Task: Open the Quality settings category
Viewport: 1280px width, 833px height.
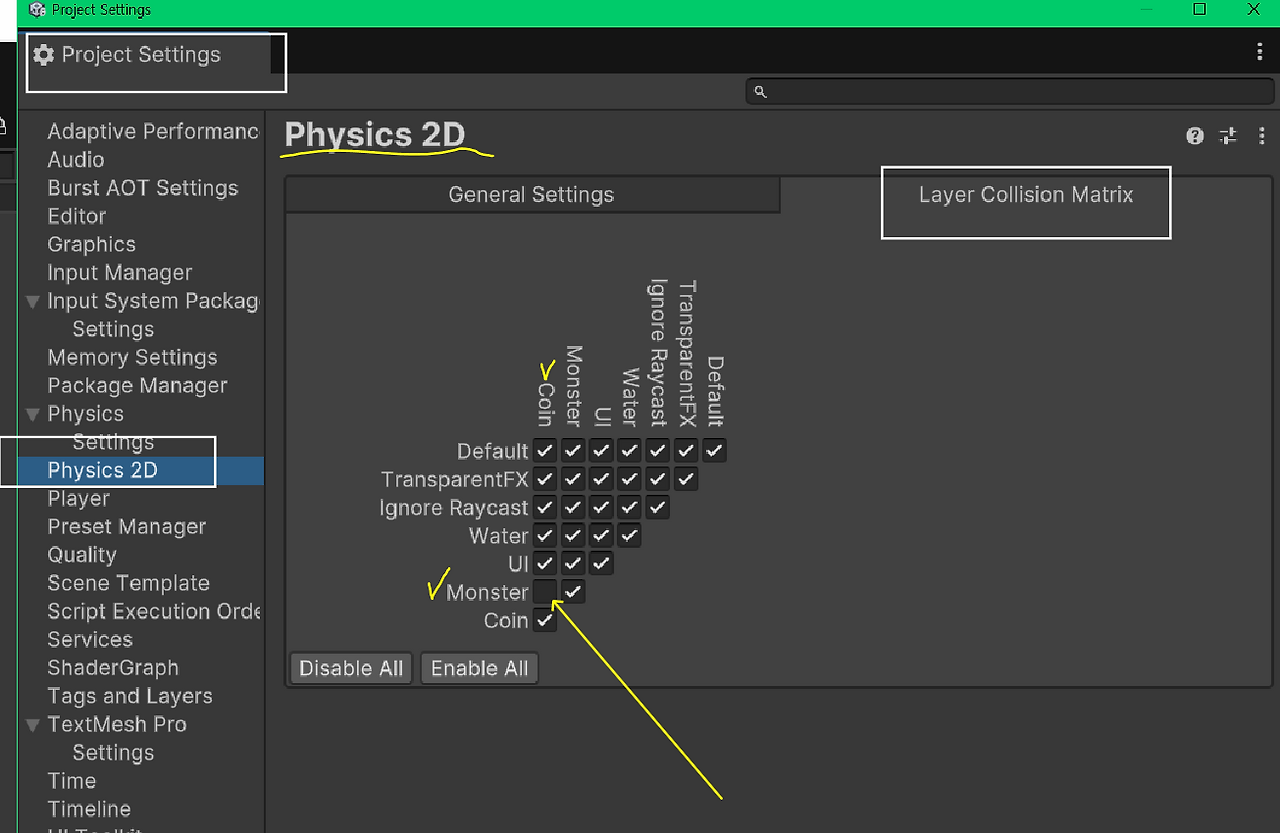Action: pyautogui.click(x=82, y=555)
